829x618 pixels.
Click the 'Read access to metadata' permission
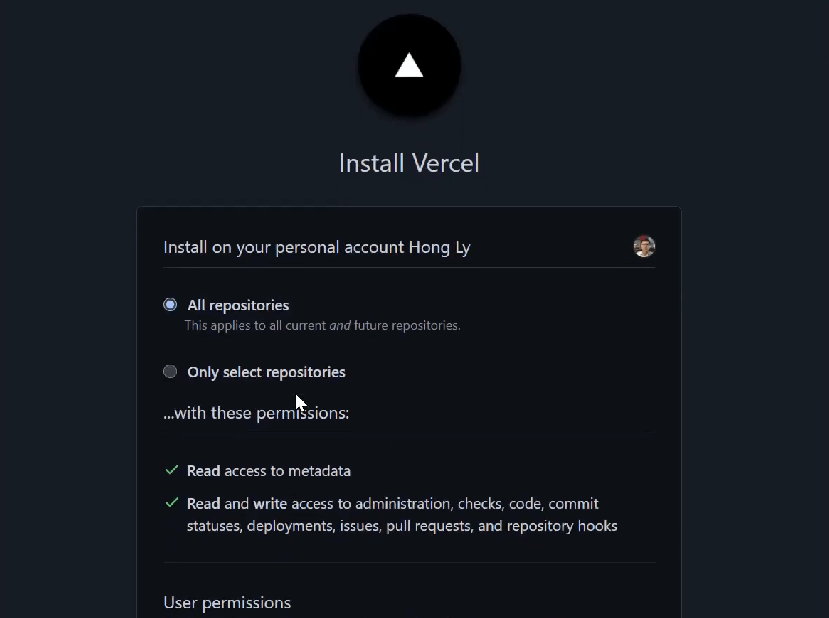(x=269, y=471)
